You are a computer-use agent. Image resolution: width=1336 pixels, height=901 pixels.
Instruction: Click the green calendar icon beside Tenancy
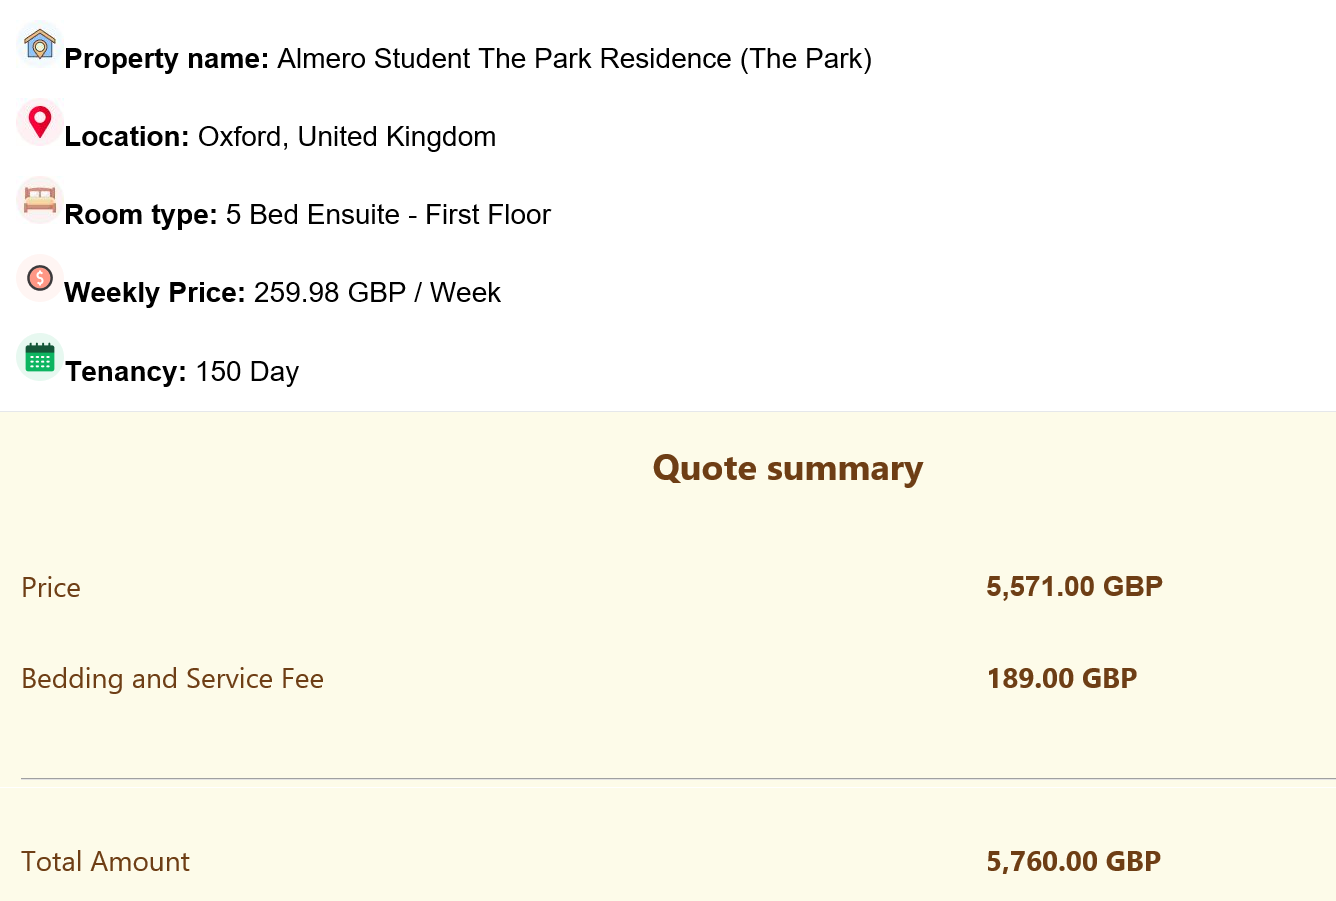(40, 357)
